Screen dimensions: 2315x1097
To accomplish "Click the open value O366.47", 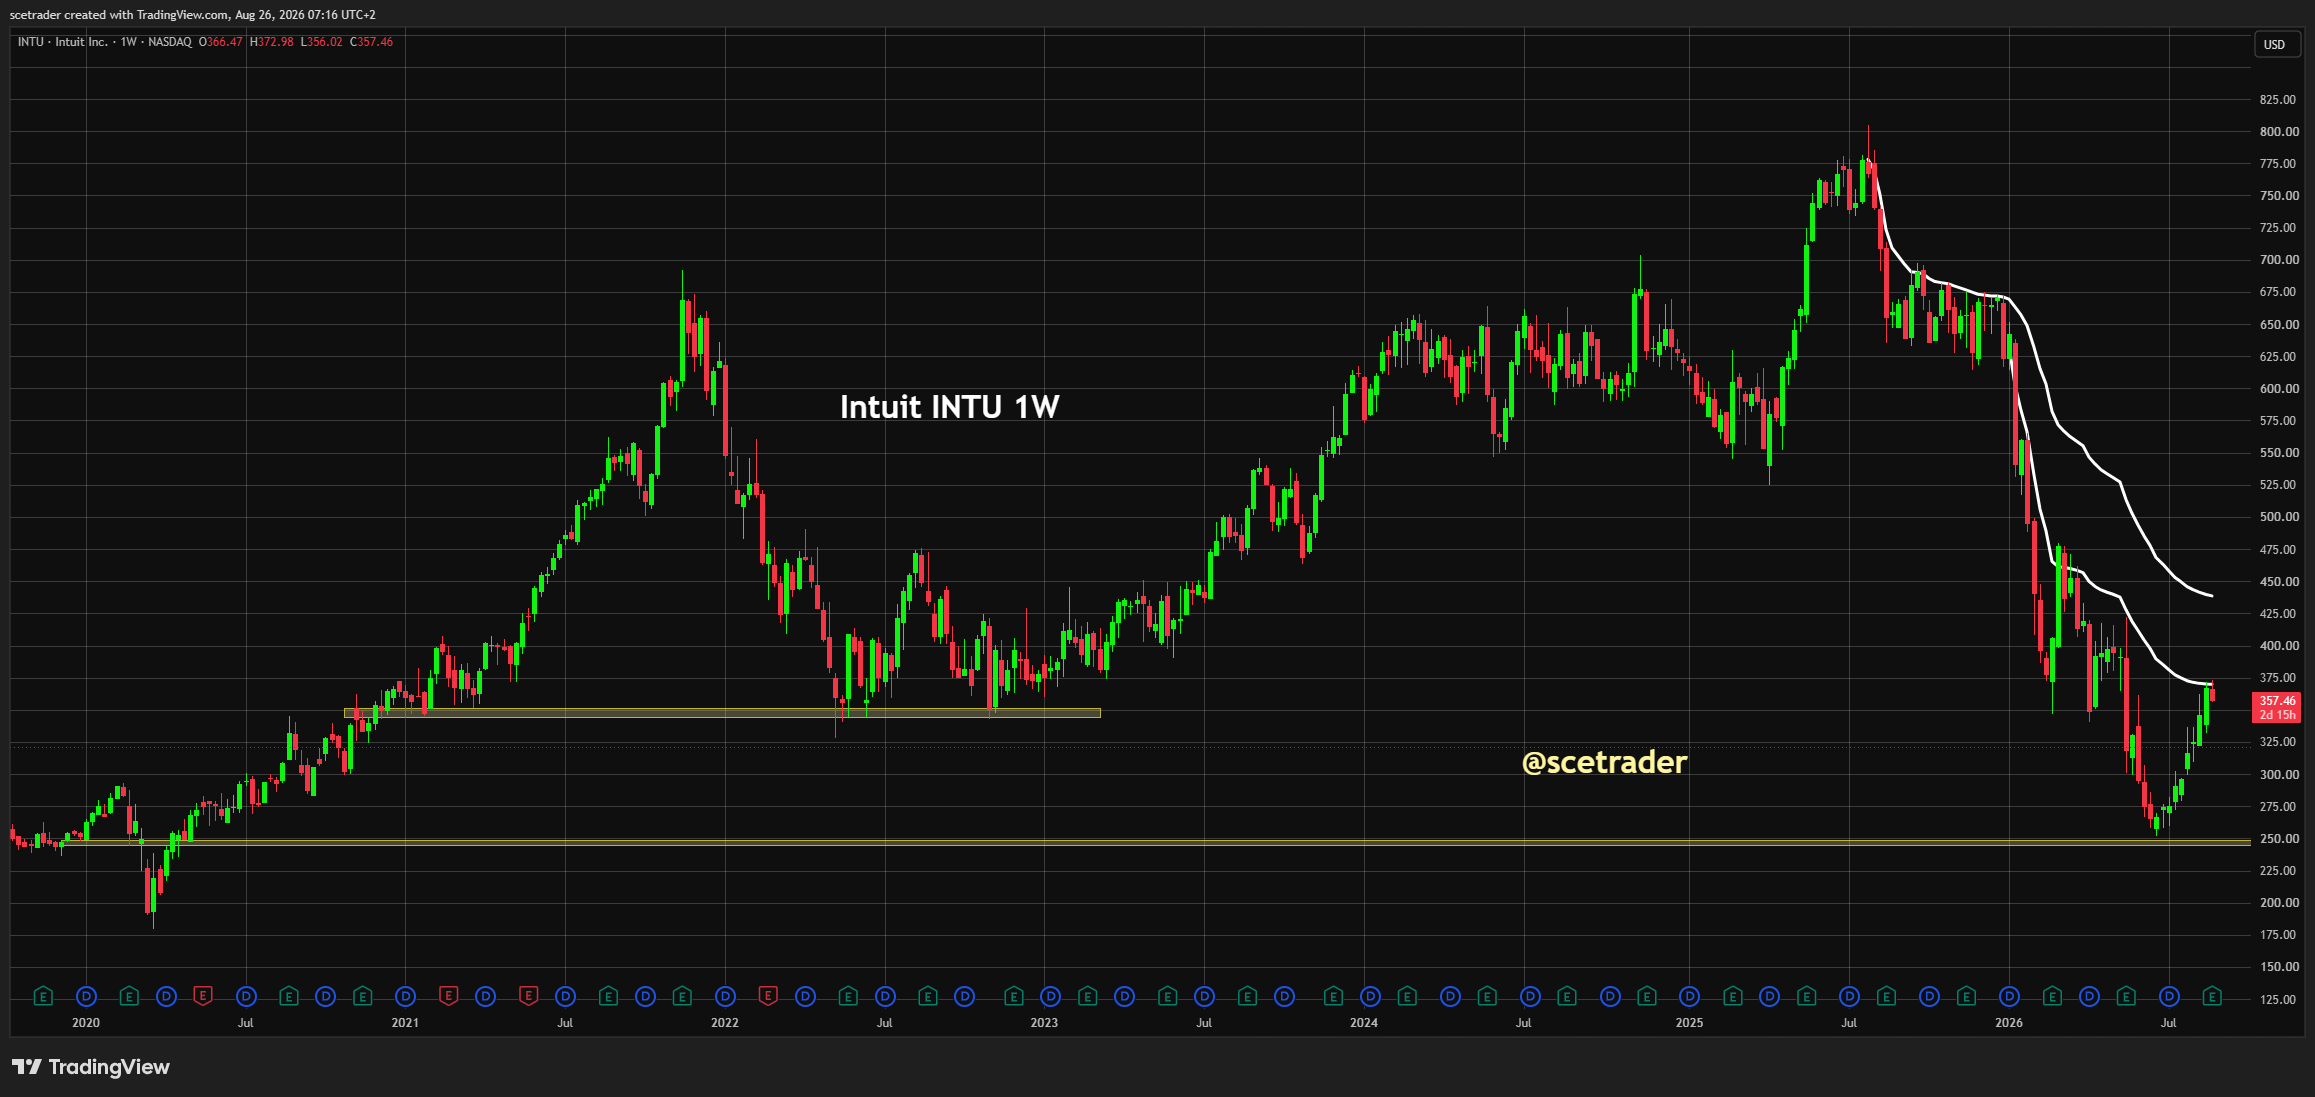I will (220, 42).
